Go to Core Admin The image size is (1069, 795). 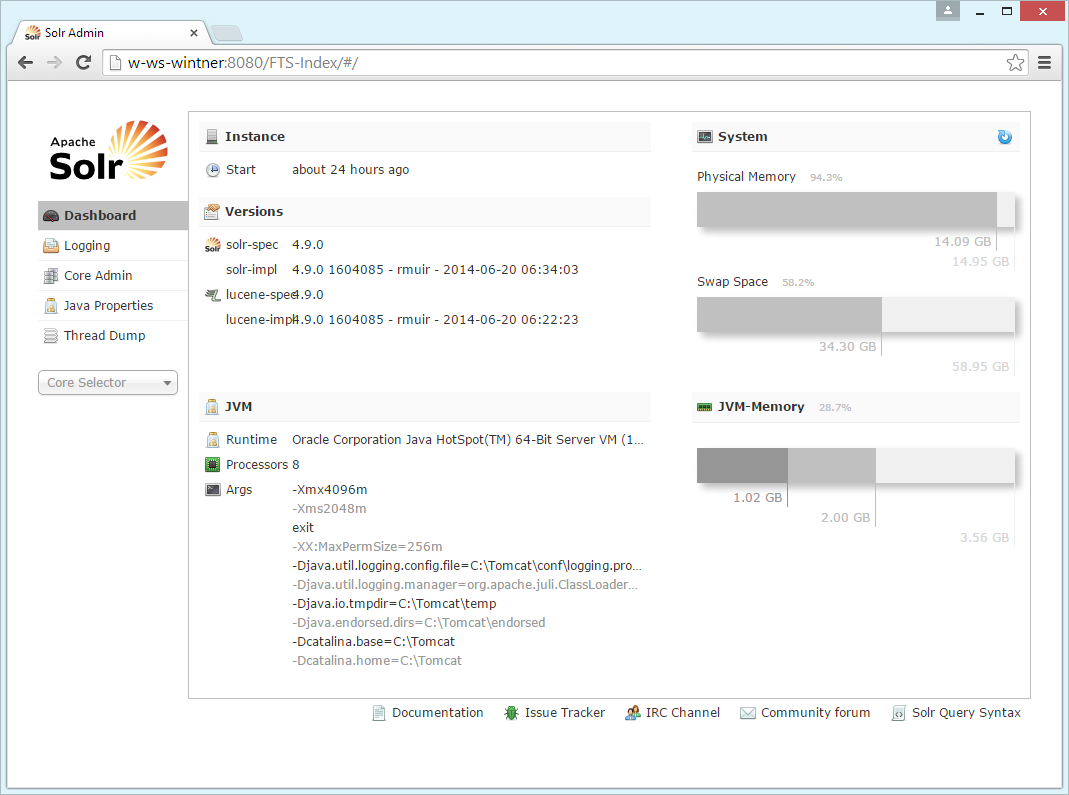click(x=98, y=276)
